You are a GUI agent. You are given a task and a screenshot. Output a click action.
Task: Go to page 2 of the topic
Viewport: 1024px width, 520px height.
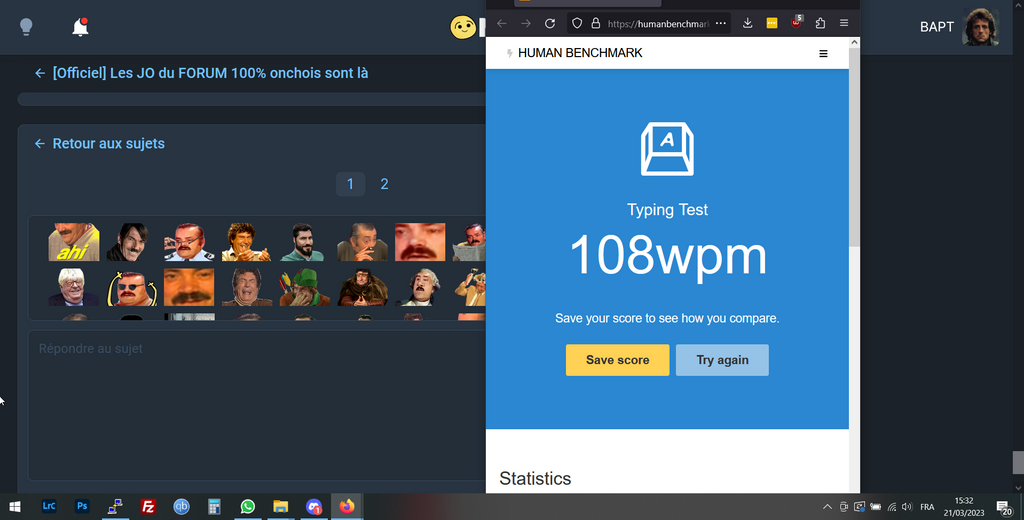(x=384, y=184)
